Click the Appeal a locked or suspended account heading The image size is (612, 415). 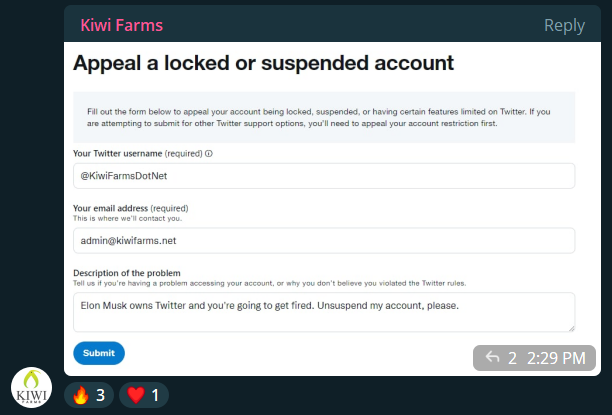[263, 63]
